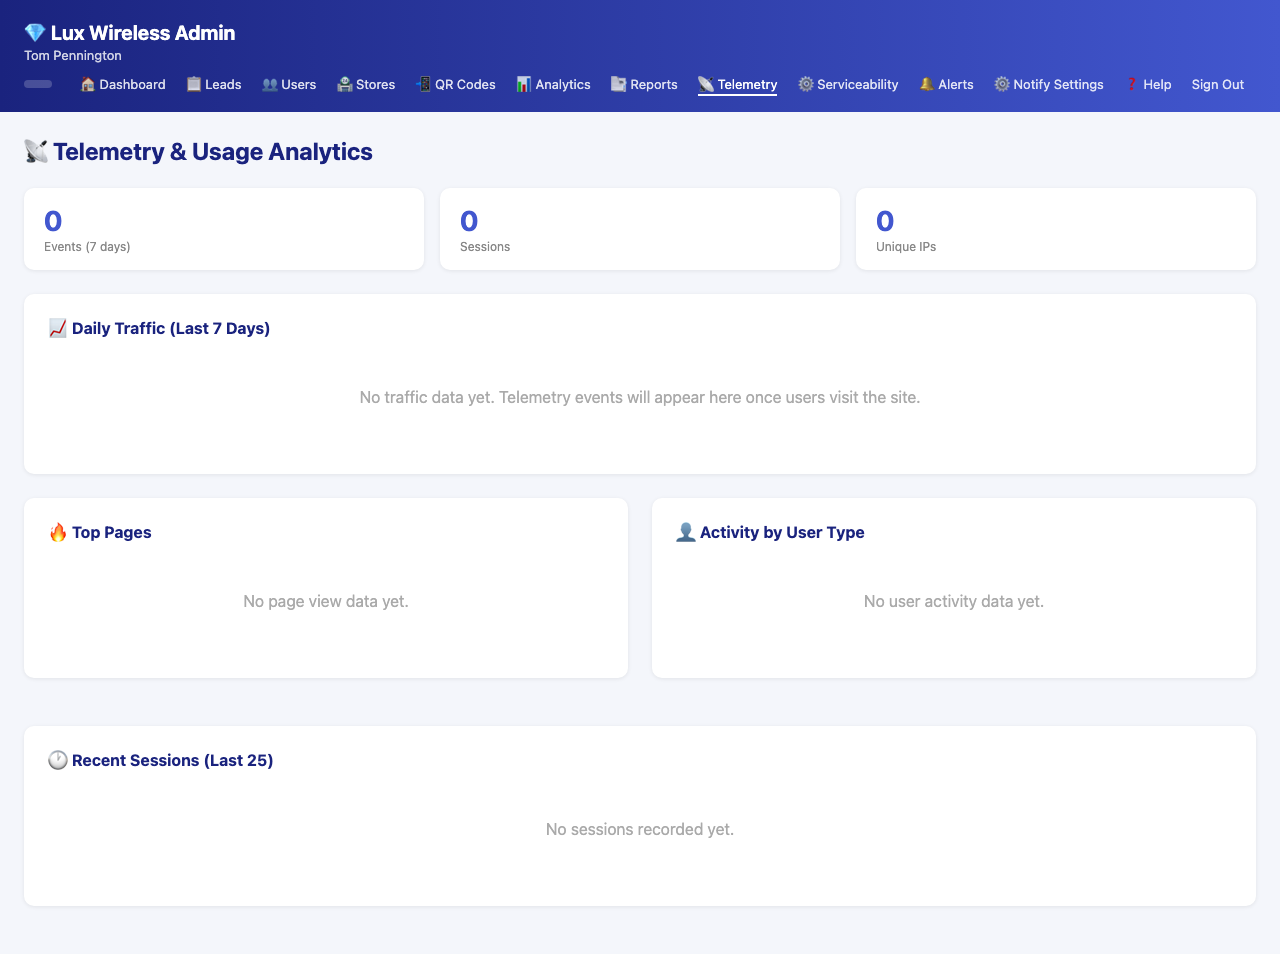Go to the Serviceability page
This screenshot has width=1280, height=954.
(848, 85)
